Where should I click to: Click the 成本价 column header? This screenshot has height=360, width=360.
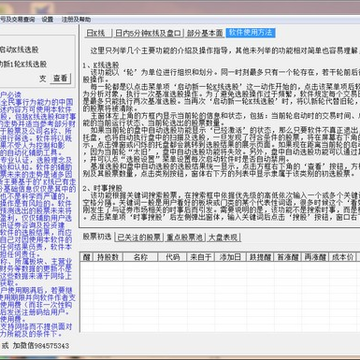coord(342,257)
